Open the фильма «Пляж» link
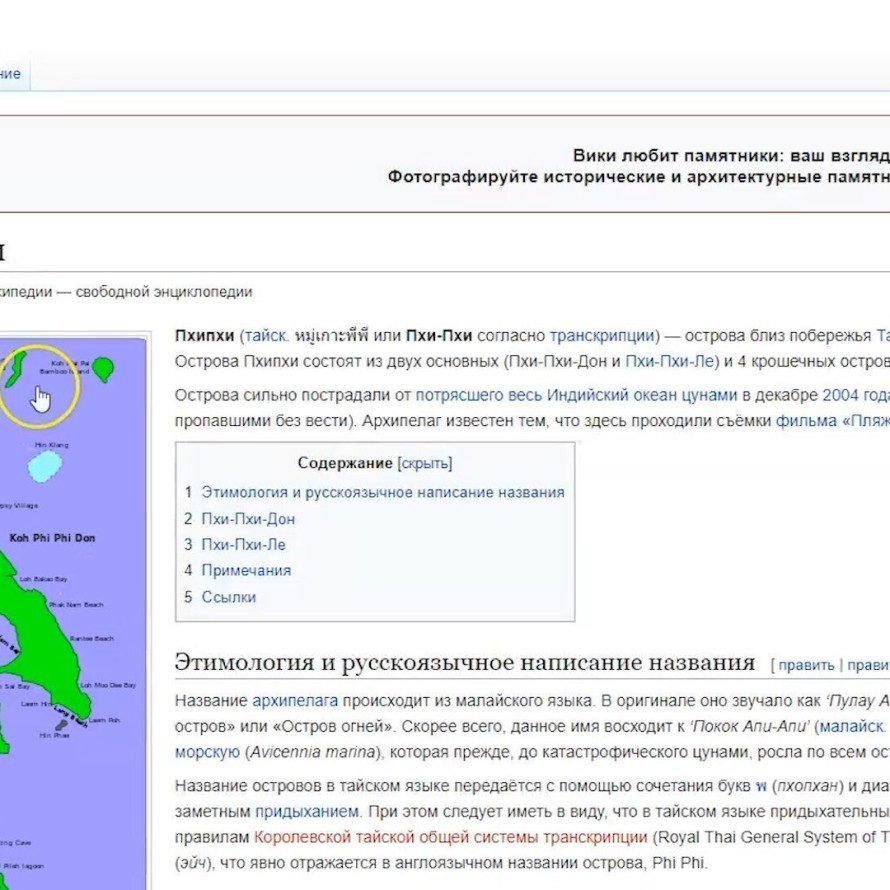Image resolution: width=890 pixels, height=890 pixels. [x=832, y=421]
